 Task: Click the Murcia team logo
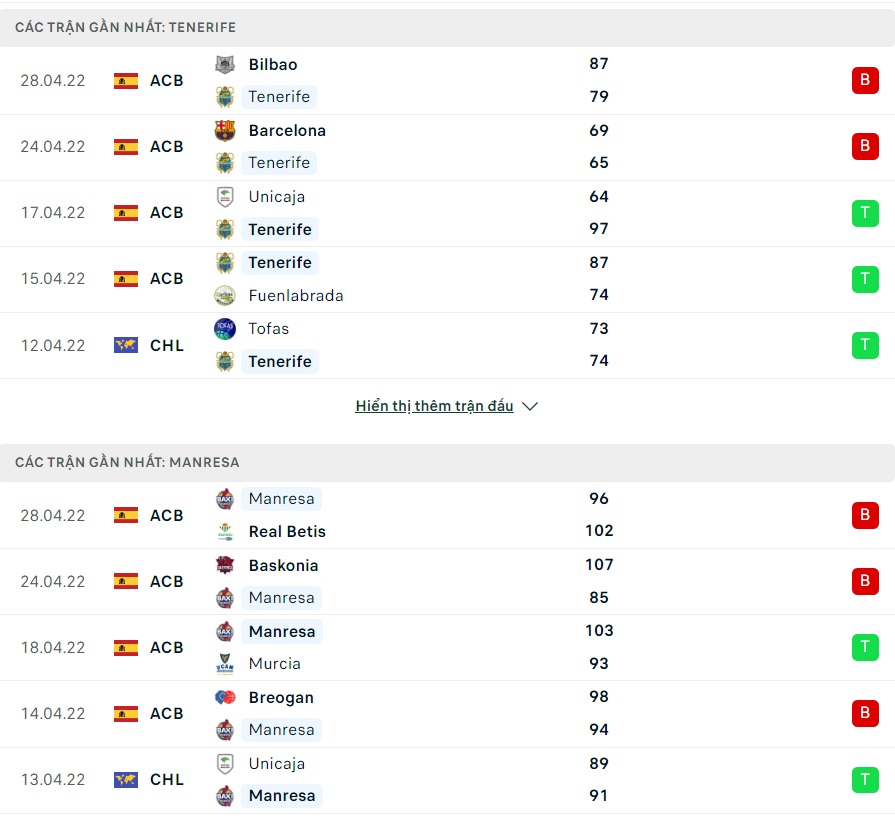point(225,664)
